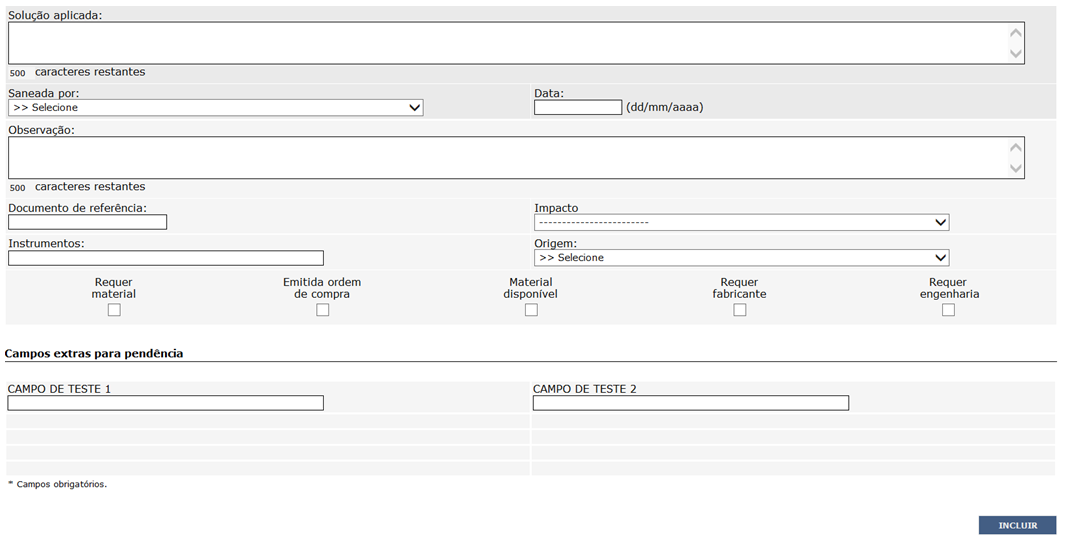Image resolution: width=1067 pixels, height=546 pixels.
Task: Click the INCLUIR button
Action: 1017,525
